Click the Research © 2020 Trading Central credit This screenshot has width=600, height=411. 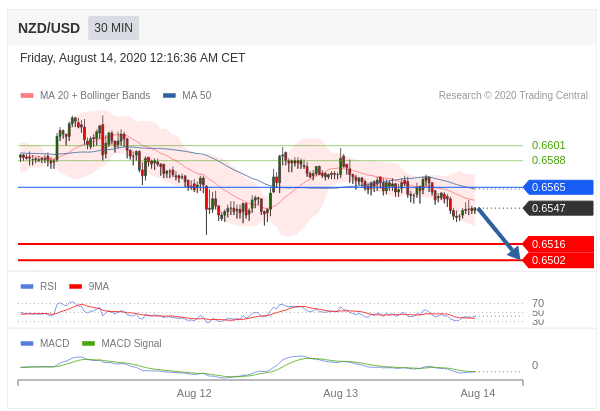tap(513, 95)
